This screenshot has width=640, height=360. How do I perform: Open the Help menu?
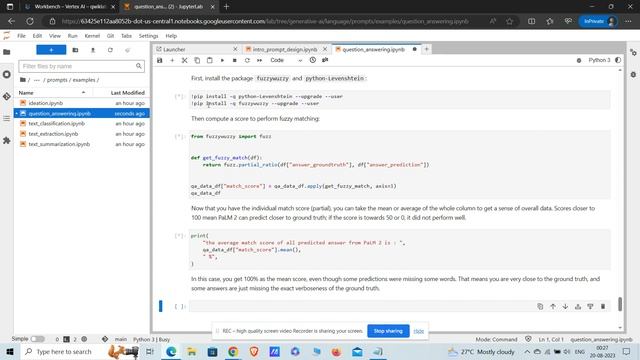(x=171, y=36)
